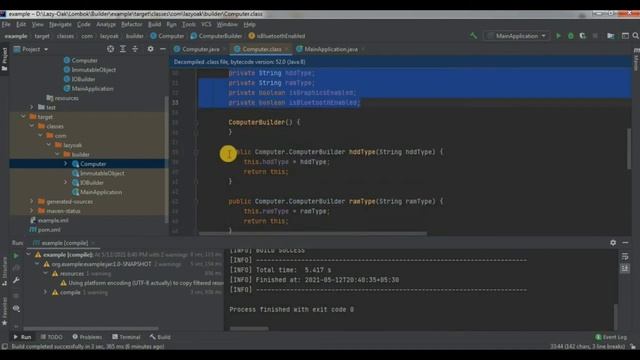This screenshot has height=360, width=640.
Task: Close the example [compile] run tab
Action: coord(94,243)
